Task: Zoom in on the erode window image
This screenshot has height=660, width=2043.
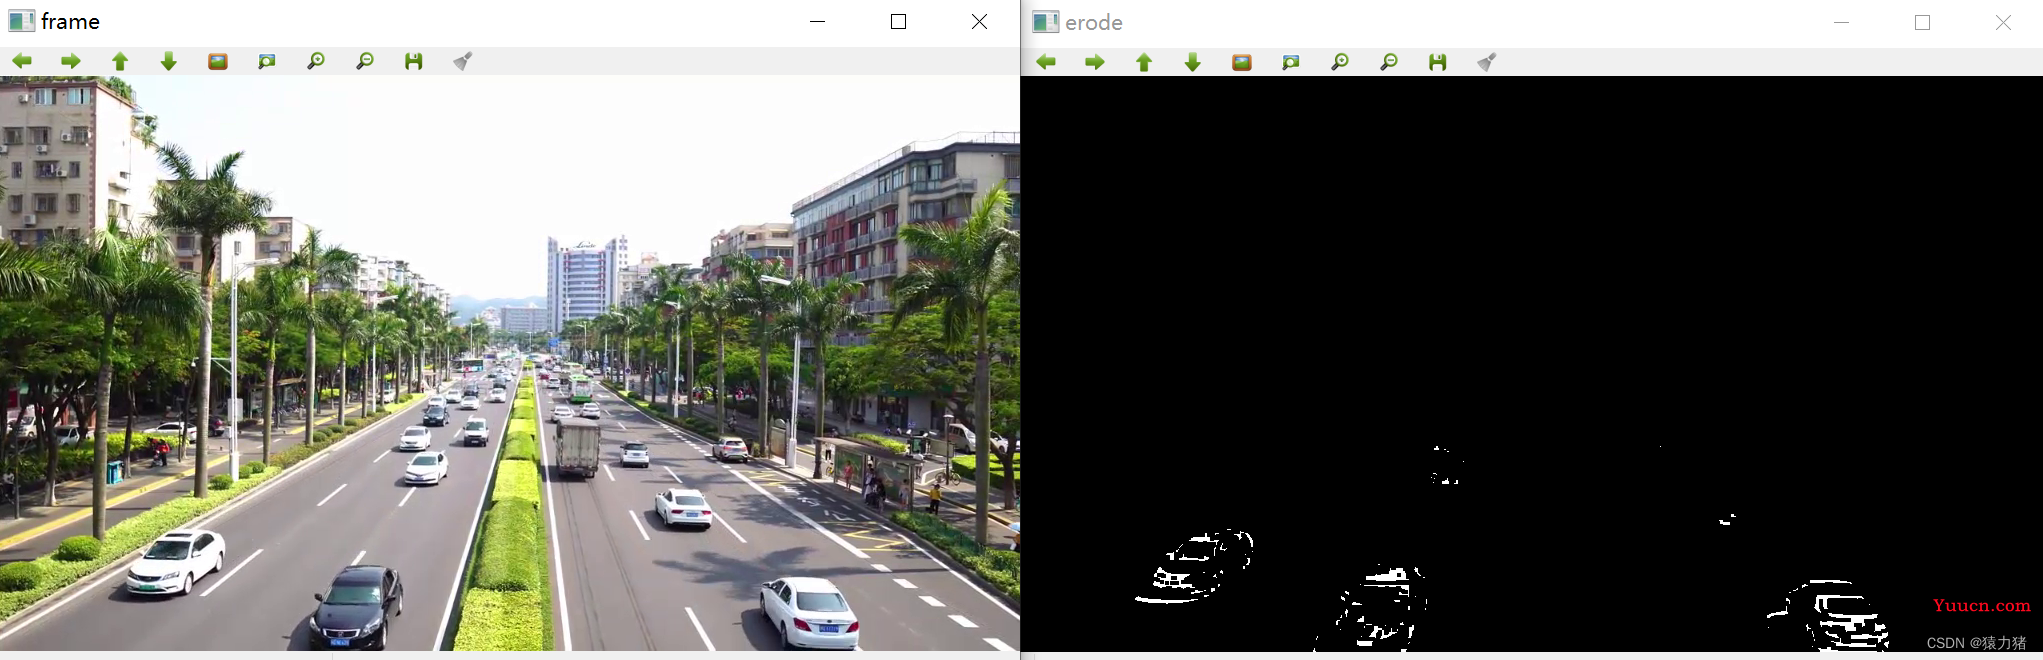Action: pyautogui.click(x=1340, y=62)
